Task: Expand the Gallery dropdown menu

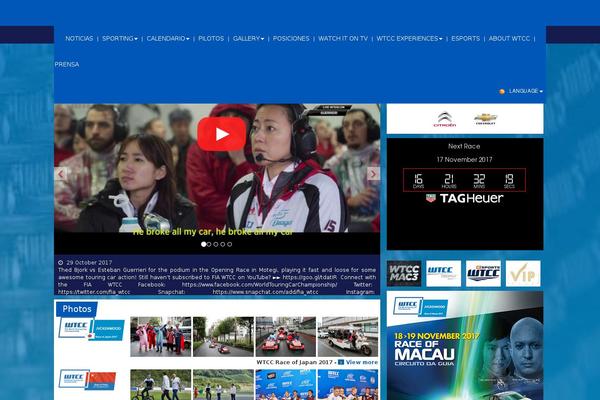Action: tap(248, 39)
